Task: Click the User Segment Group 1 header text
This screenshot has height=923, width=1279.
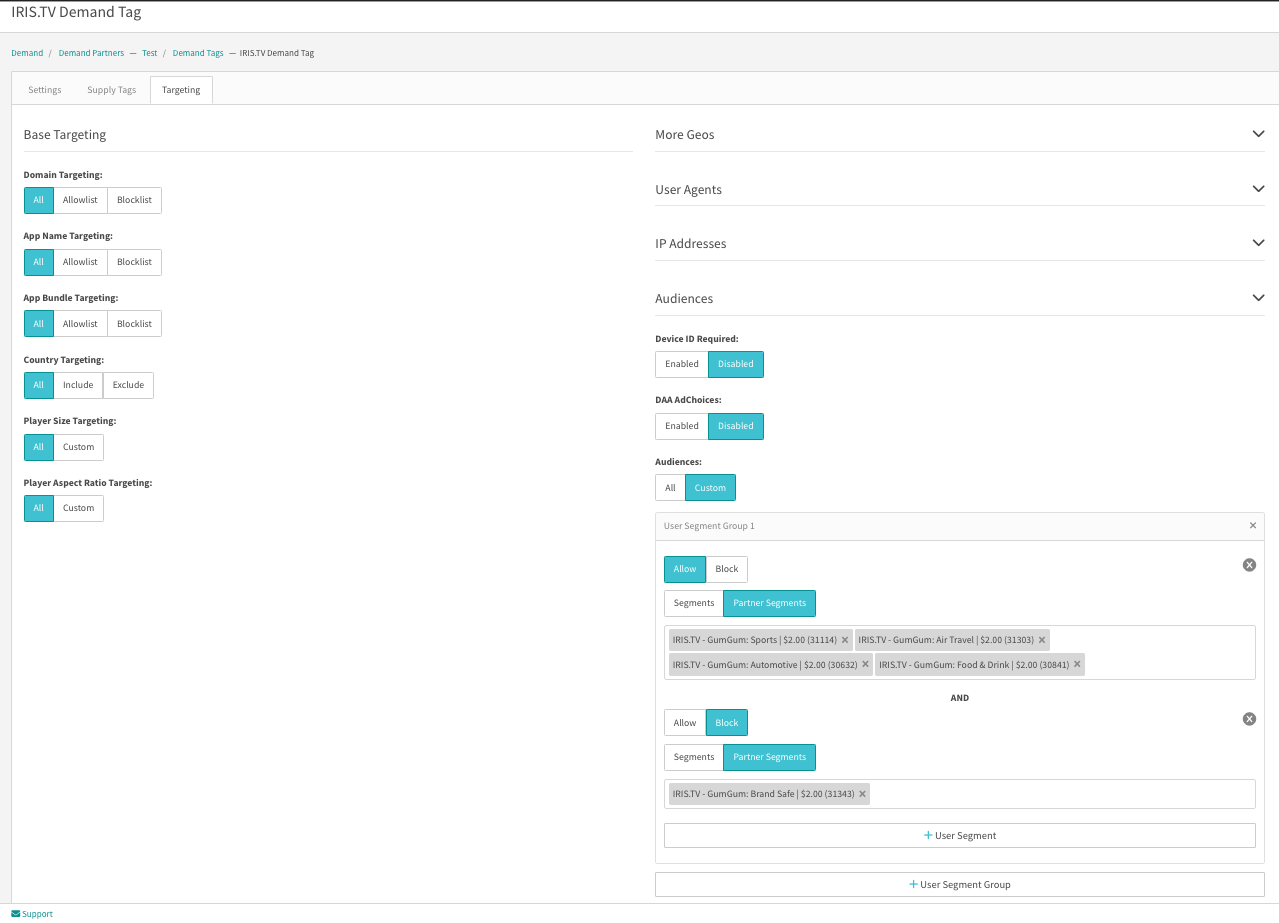Action: point(709,526)
